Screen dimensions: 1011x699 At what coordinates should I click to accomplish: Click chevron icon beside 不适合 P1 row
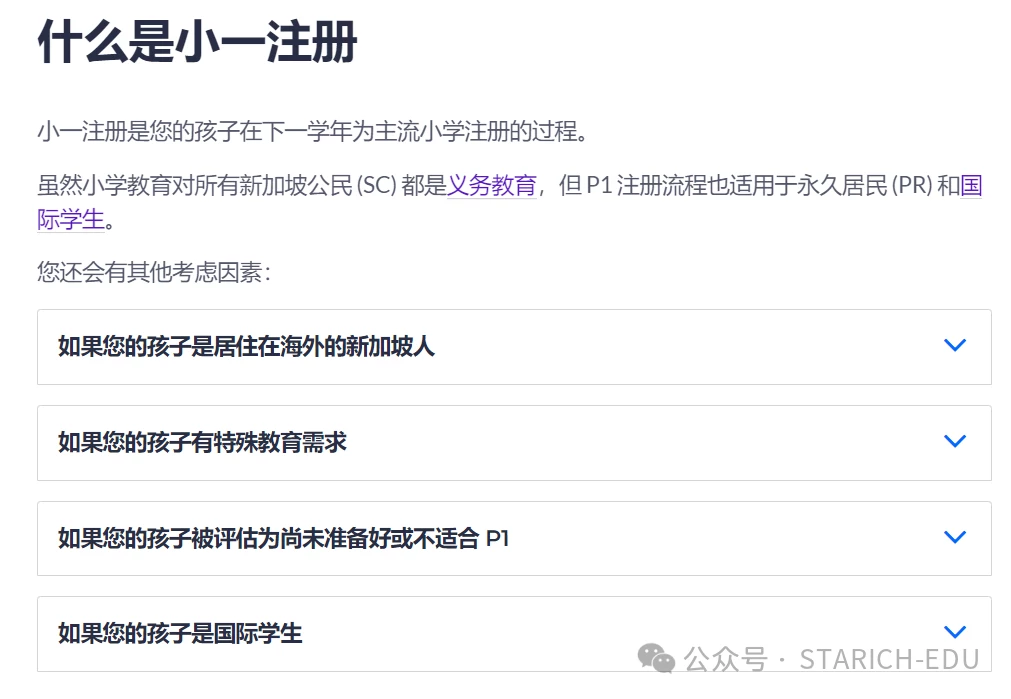tap(954, 537)
